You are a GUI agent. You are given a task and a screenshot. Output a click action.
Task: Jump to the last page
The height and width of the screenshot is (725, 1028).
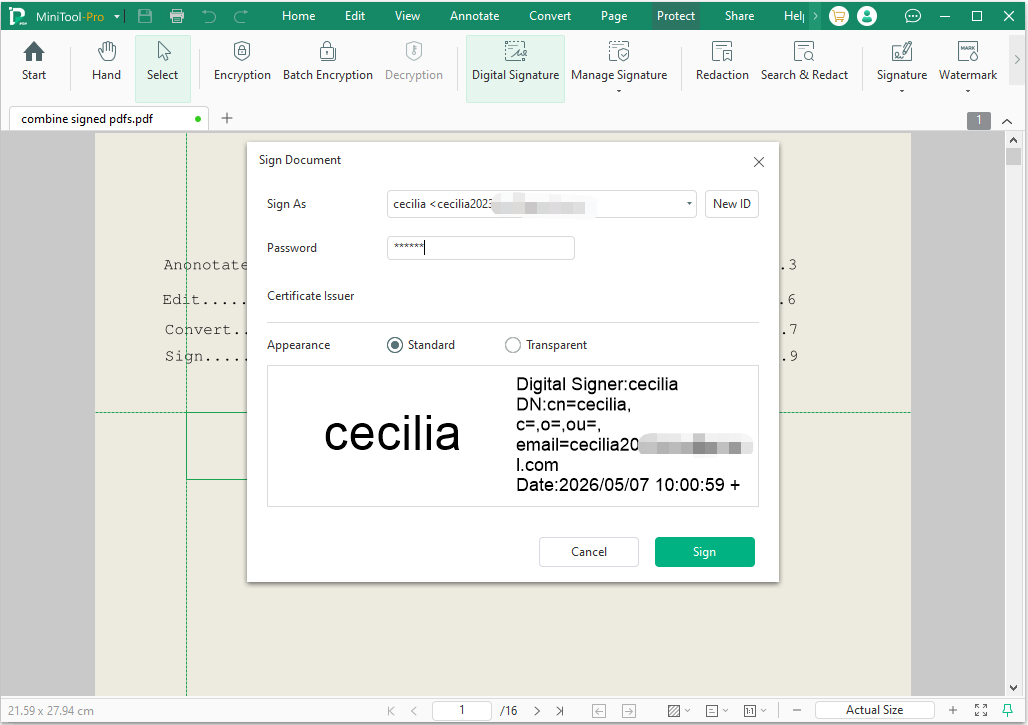click(560, 711)
